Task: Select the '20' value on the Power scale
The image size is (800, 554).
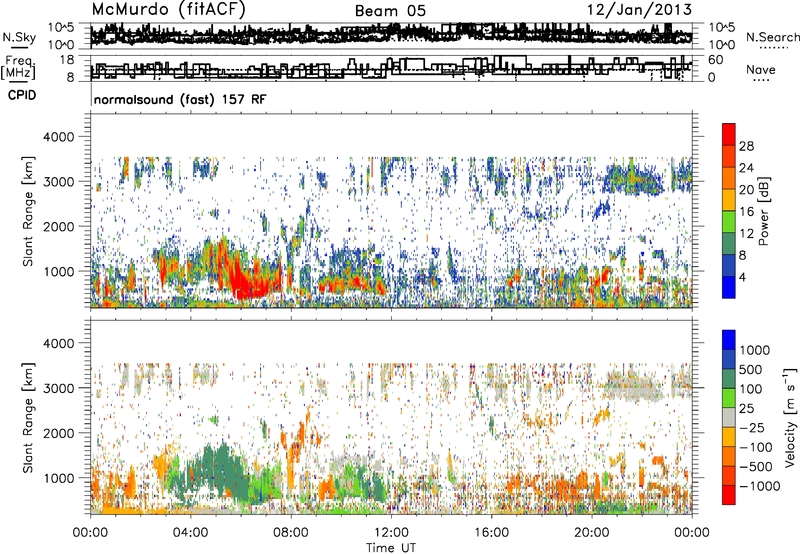Action: point(746,190)
